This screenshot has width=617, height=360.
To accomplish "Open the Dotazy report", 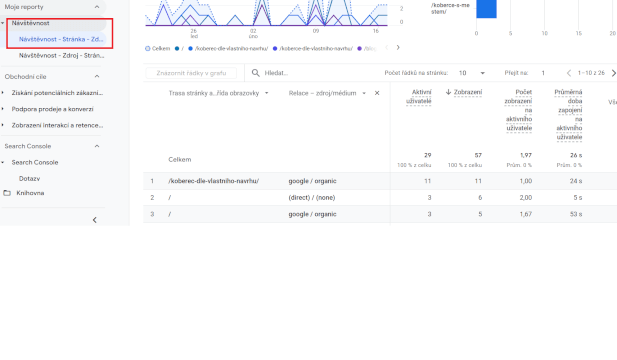I will point(30,179).
